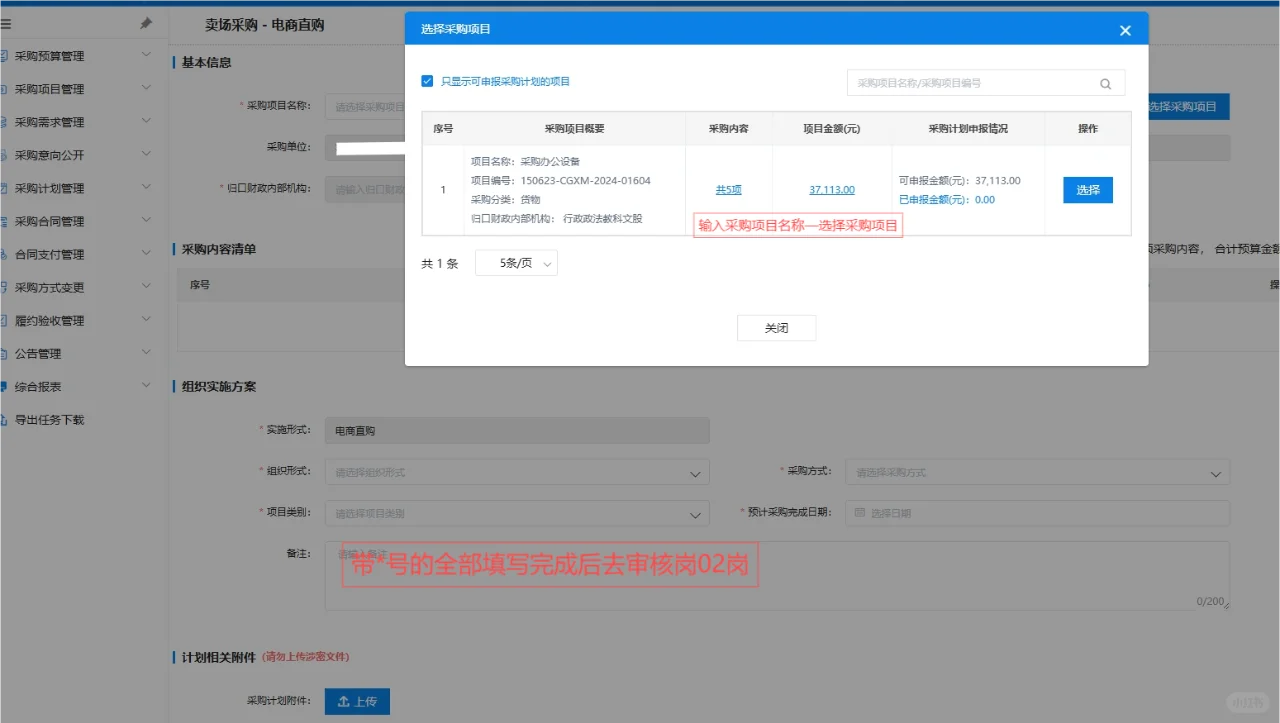Open the 共5项 procurement content link
This screenshot has height=723, width=1280.
[729, 190]
